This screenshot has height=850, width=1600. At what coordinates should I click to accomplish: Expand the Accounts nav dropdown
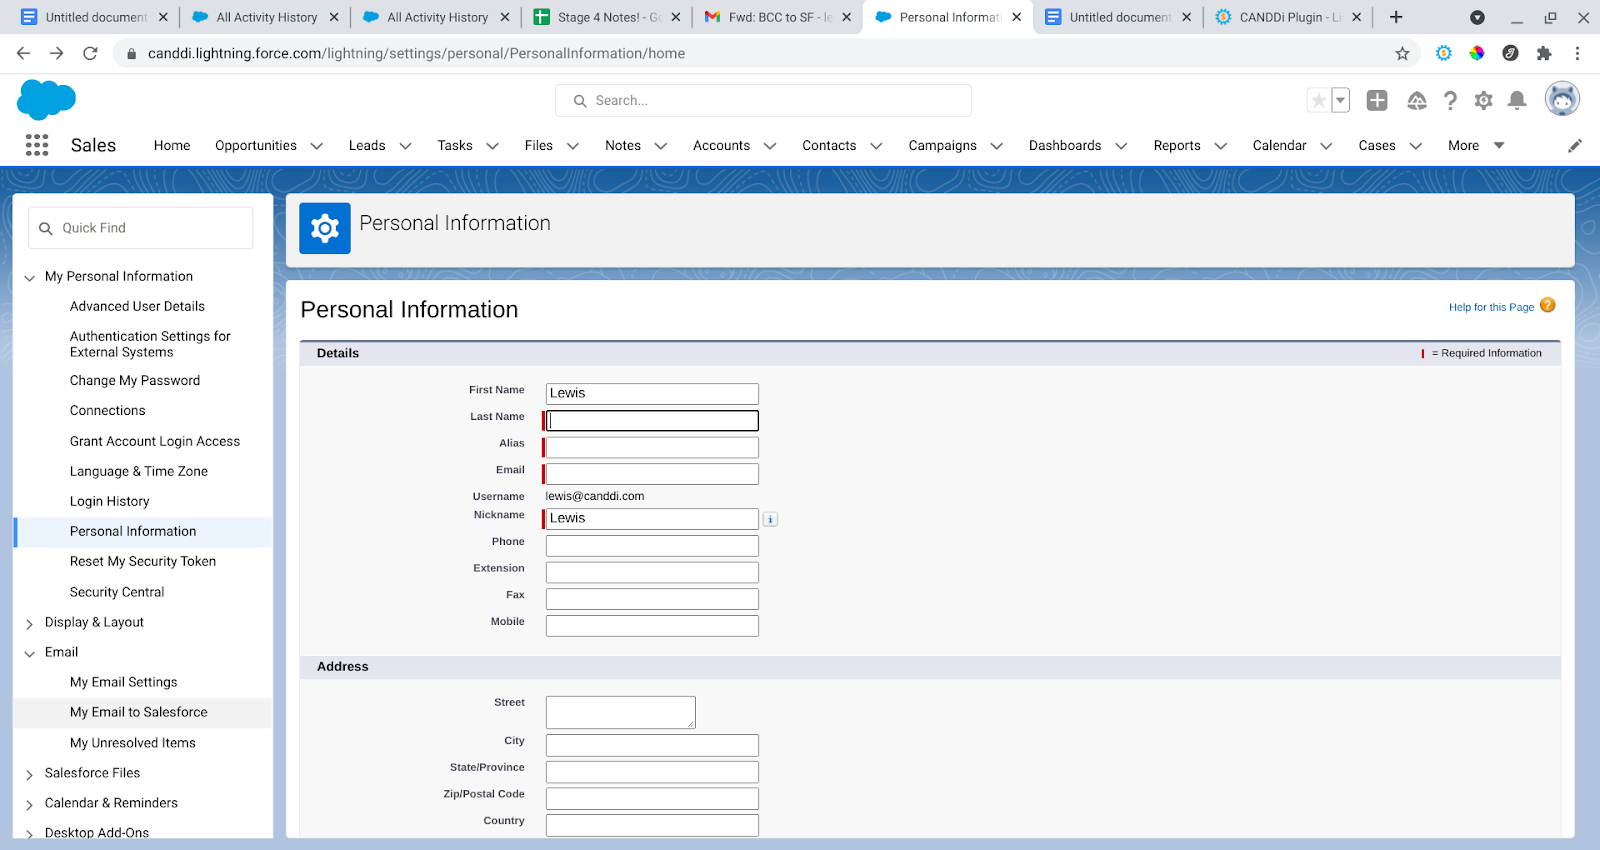click(x=770, y=146)
